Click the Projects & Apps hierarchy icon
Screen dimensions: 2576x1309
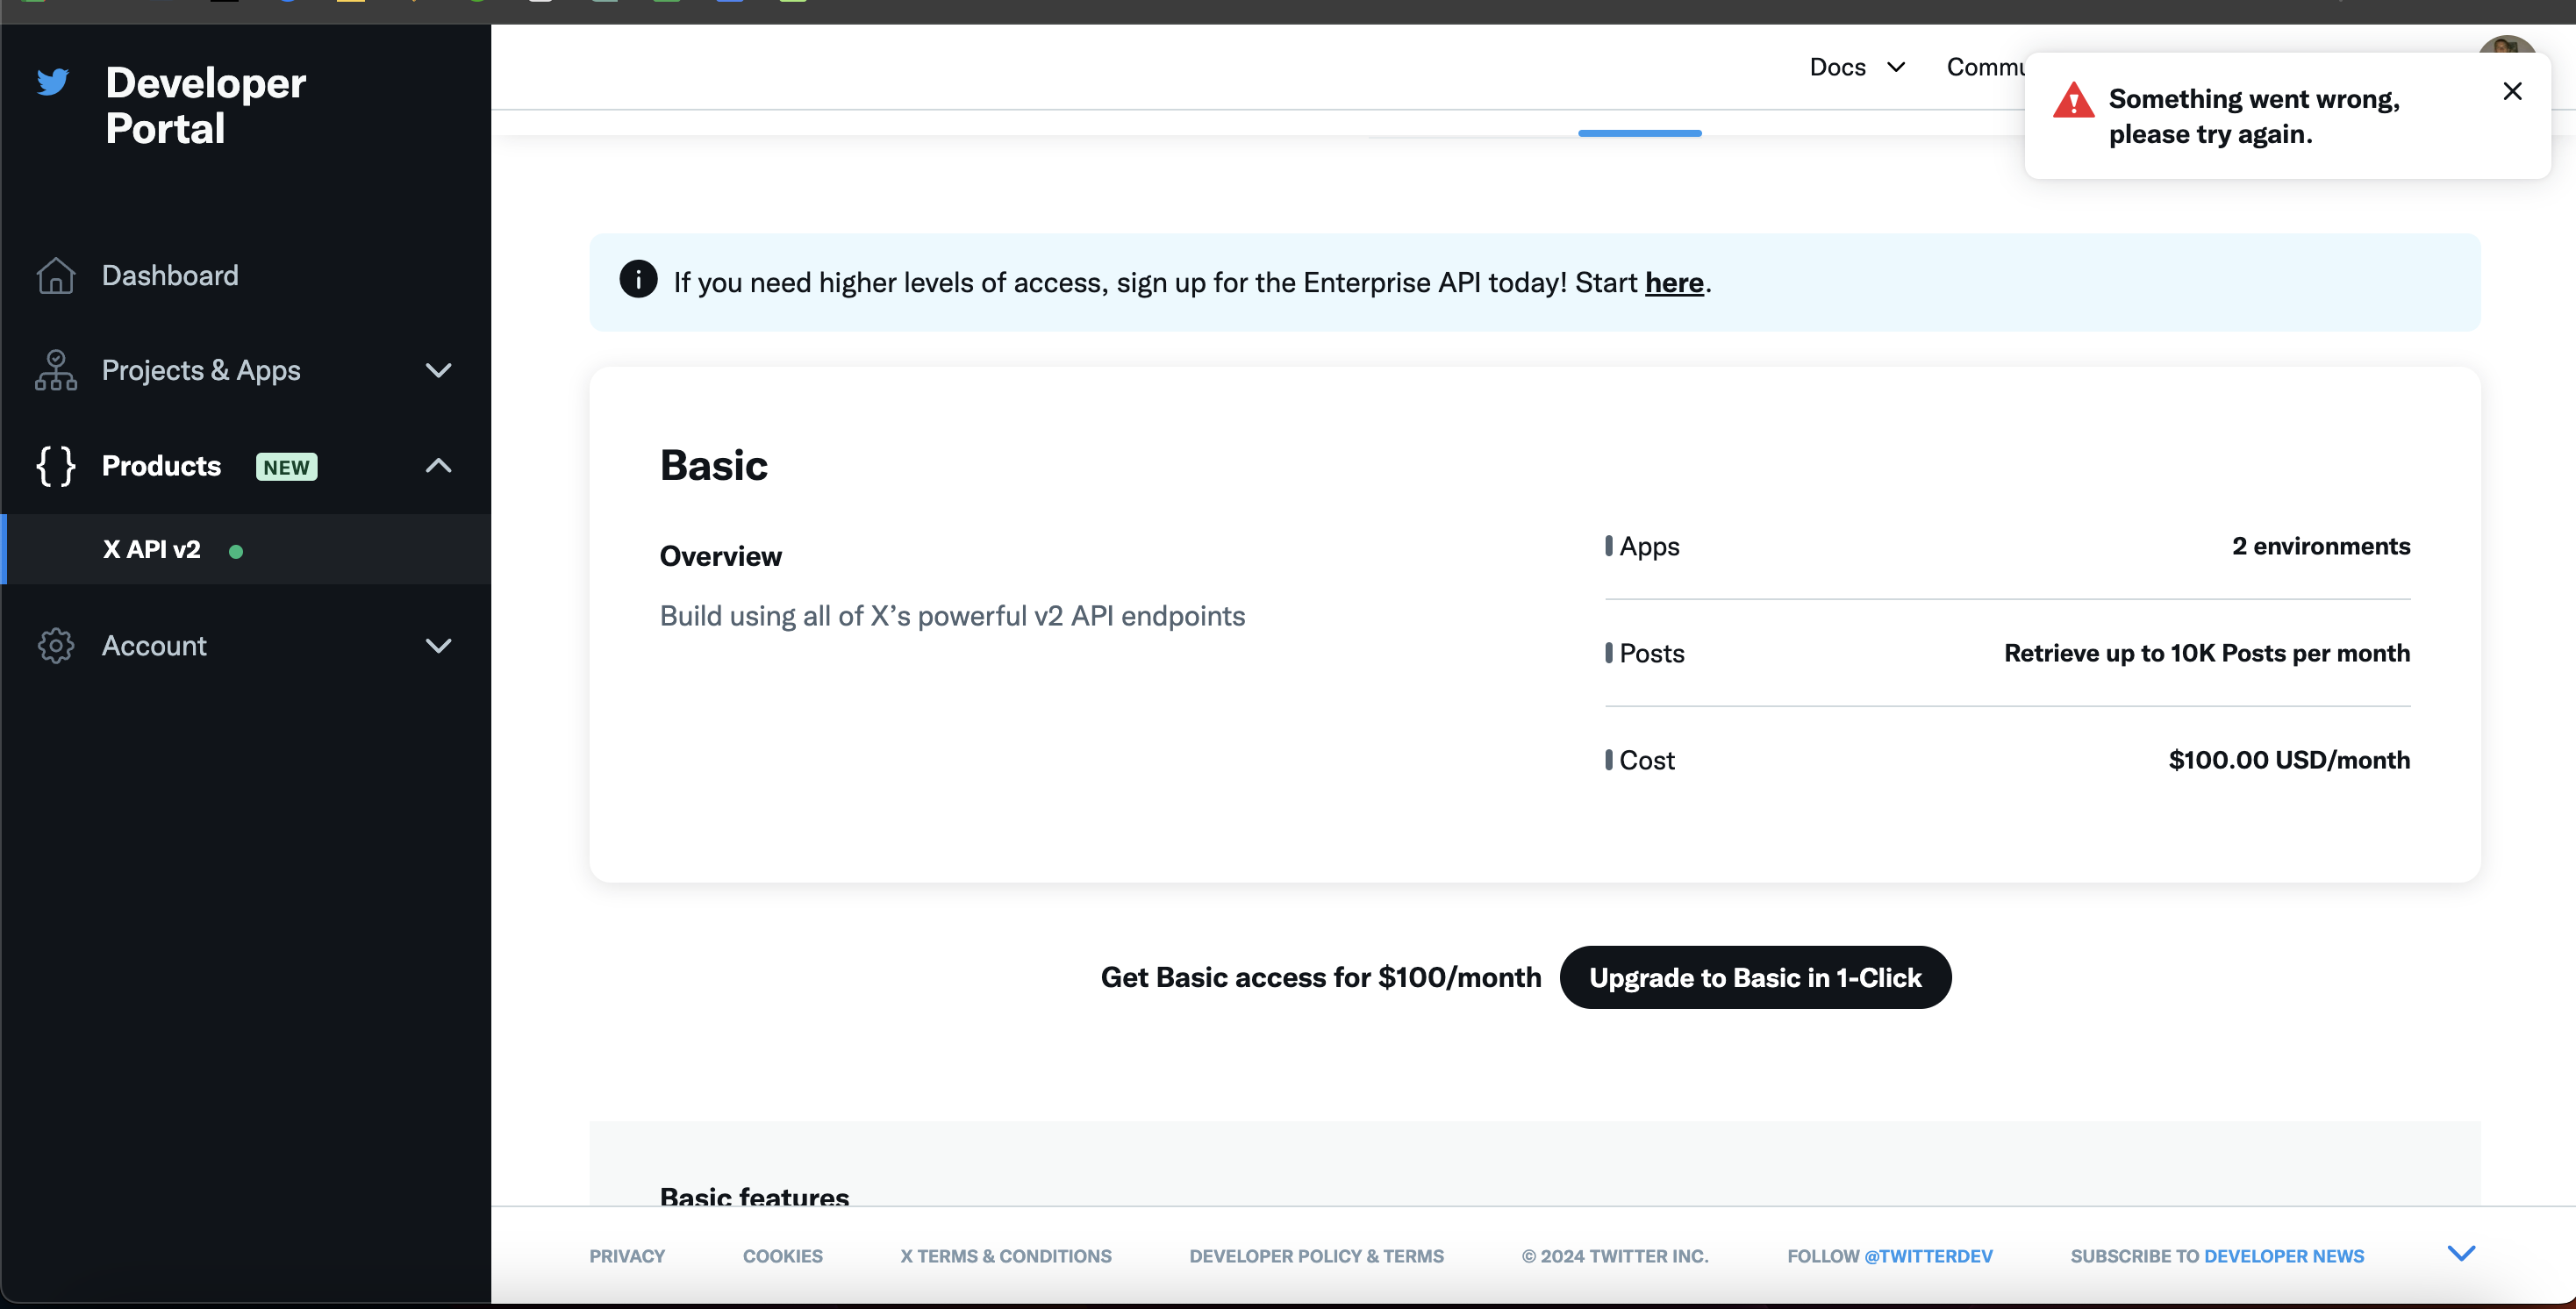55,370
